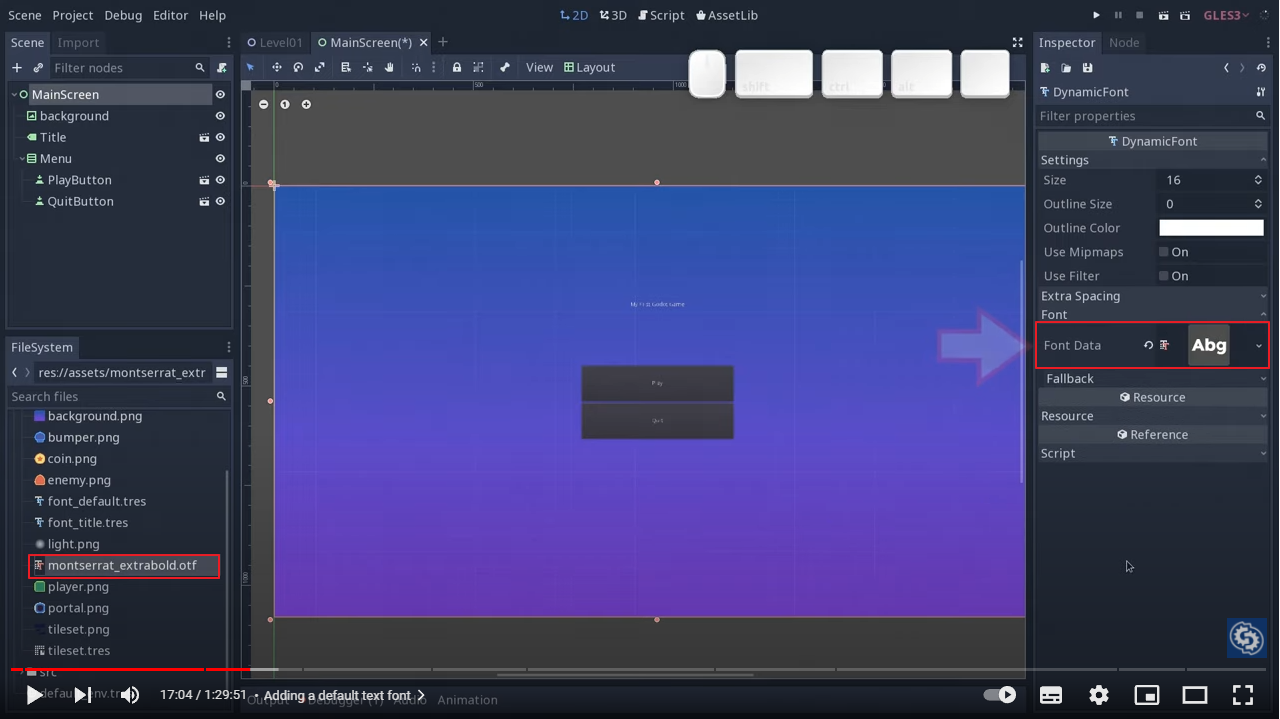Lock the selected node with padlock icon
The width and height of the screenshot is (1280, 719).
point(457,67)
